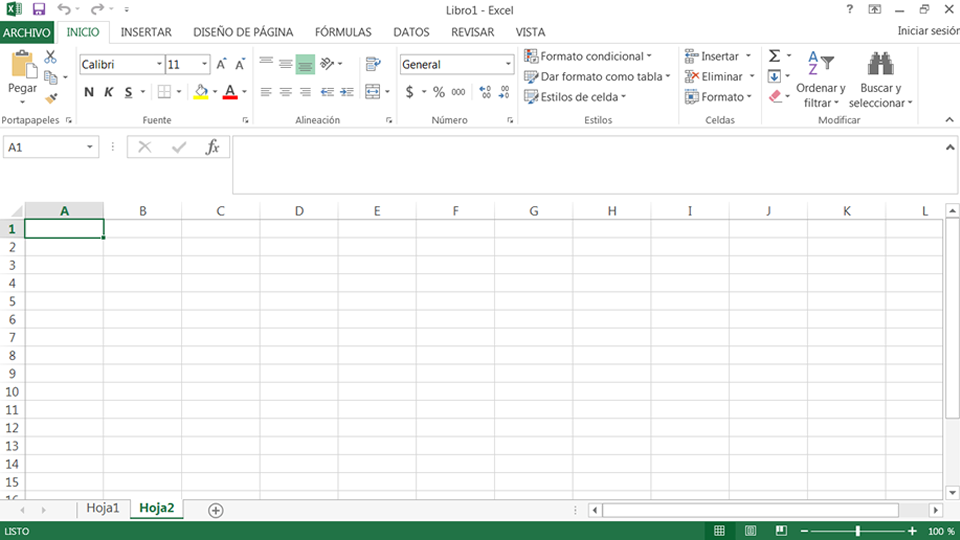Toggle underline S formatting
This screenshot has width=960, height=540.
128,92
